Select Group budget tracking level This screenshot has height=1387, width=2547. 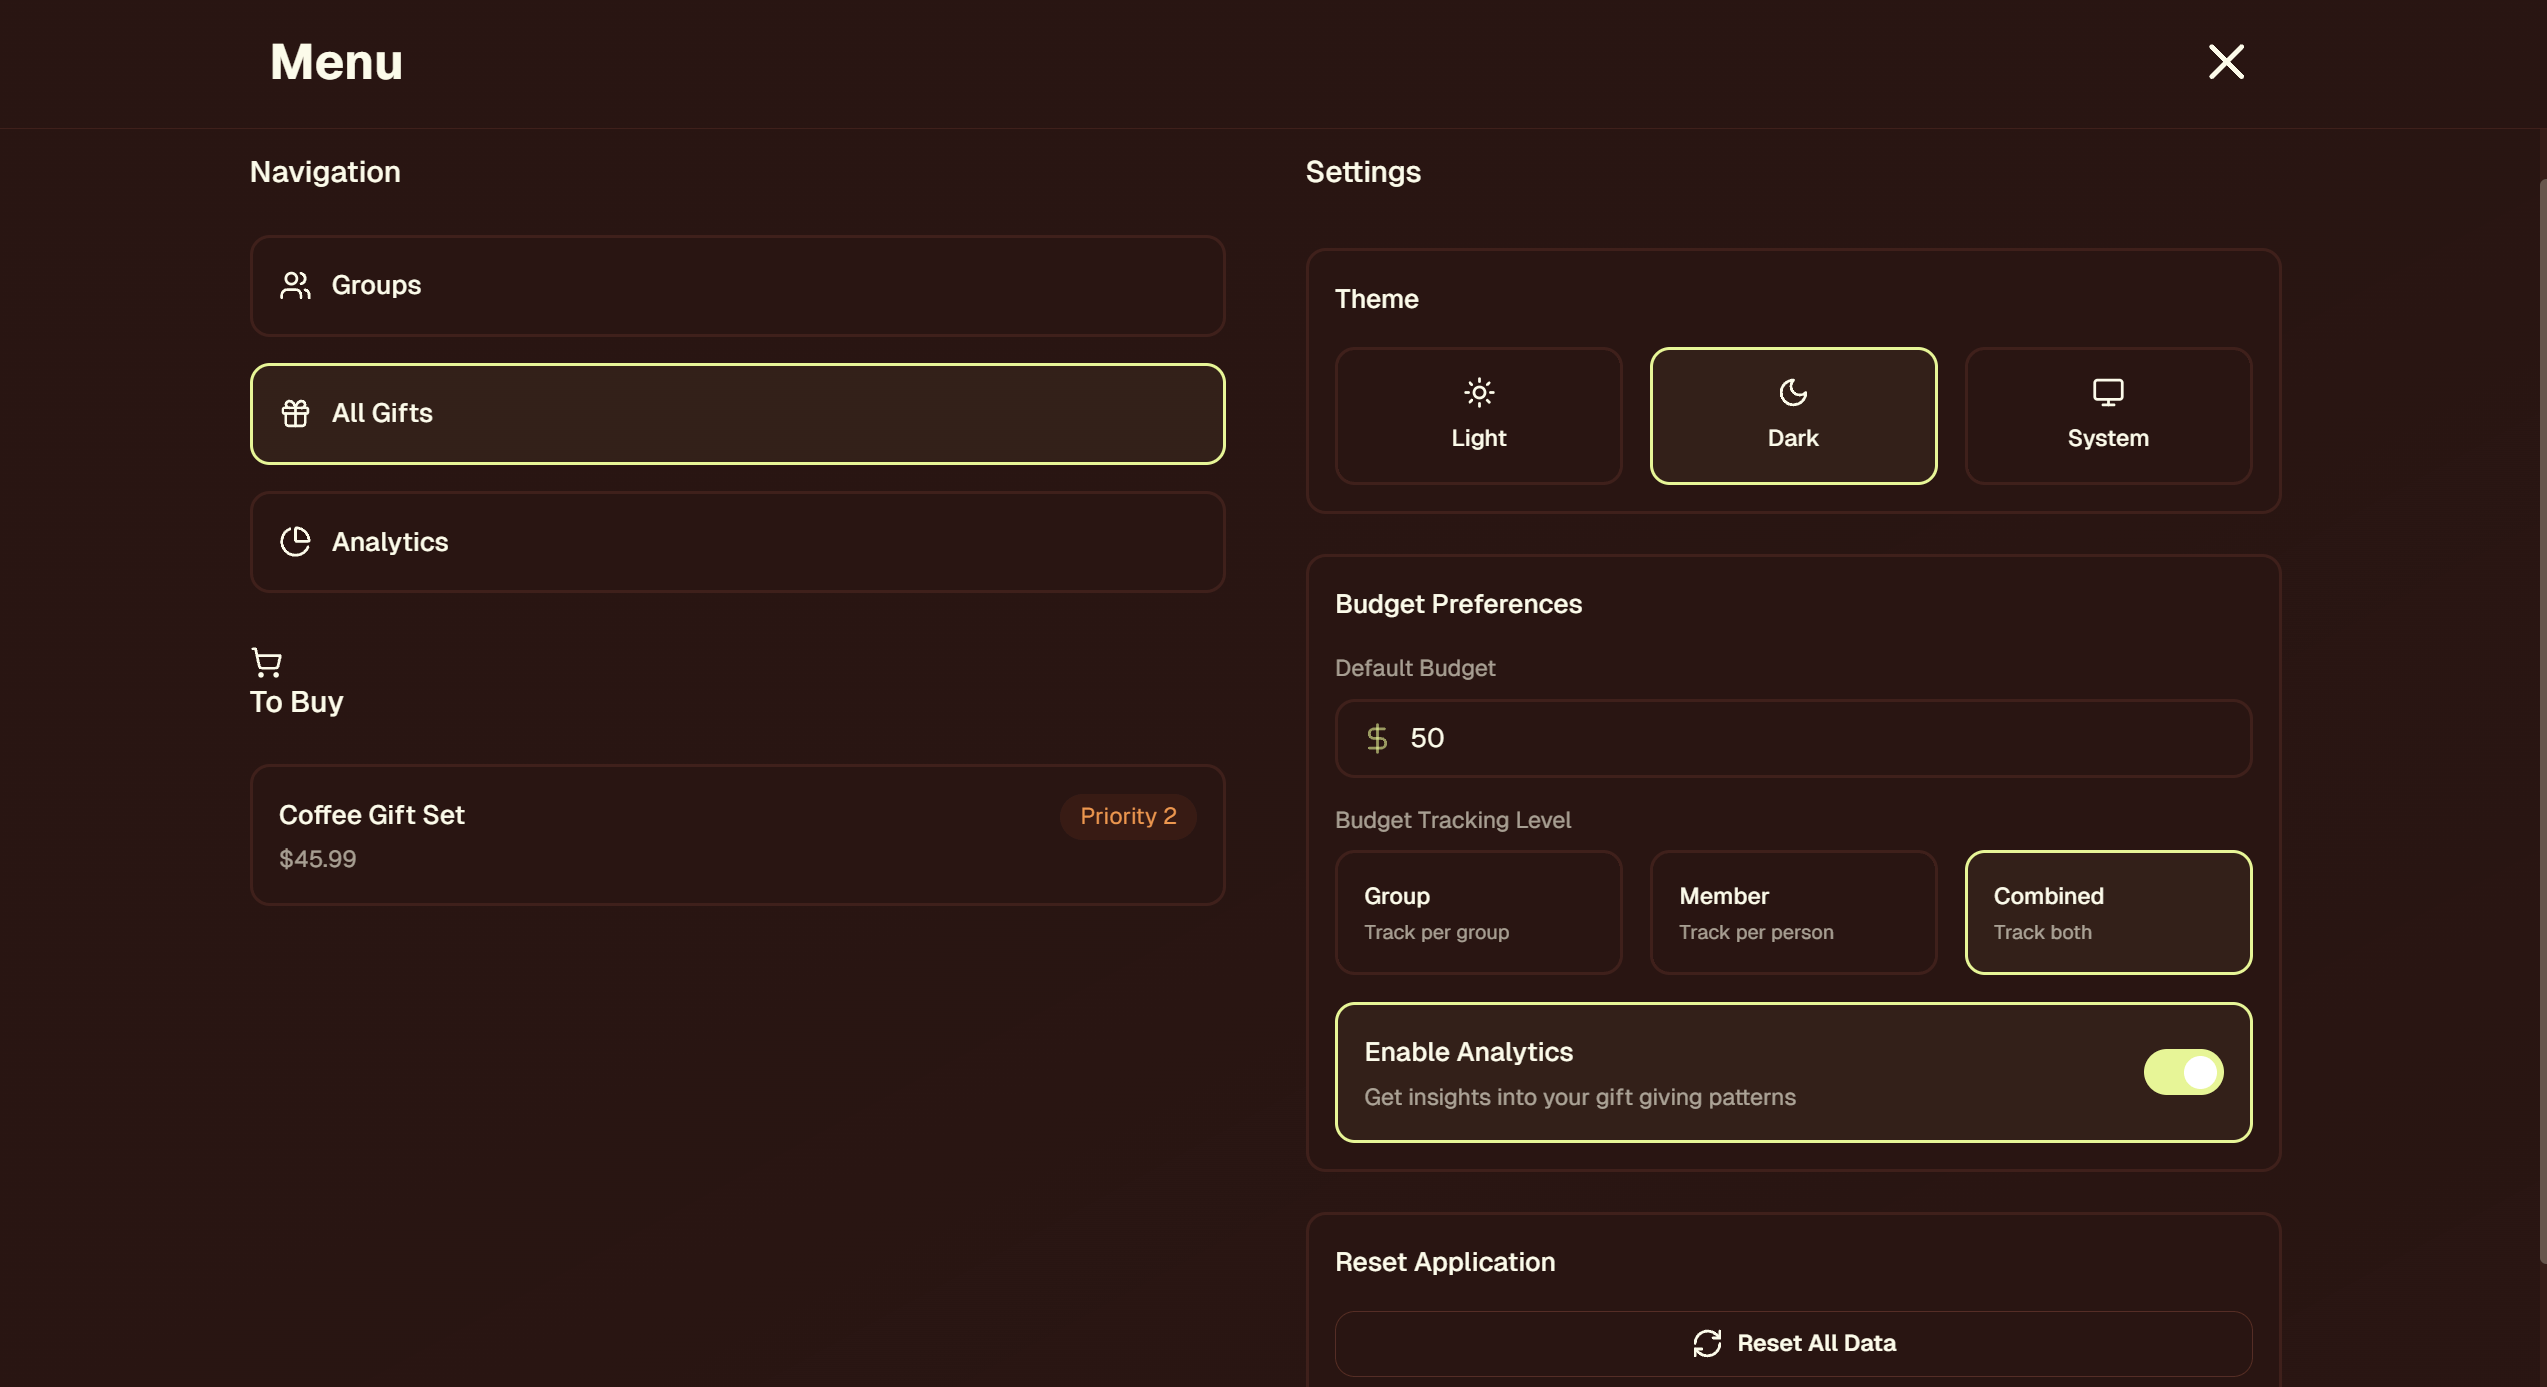point(1477,912)
